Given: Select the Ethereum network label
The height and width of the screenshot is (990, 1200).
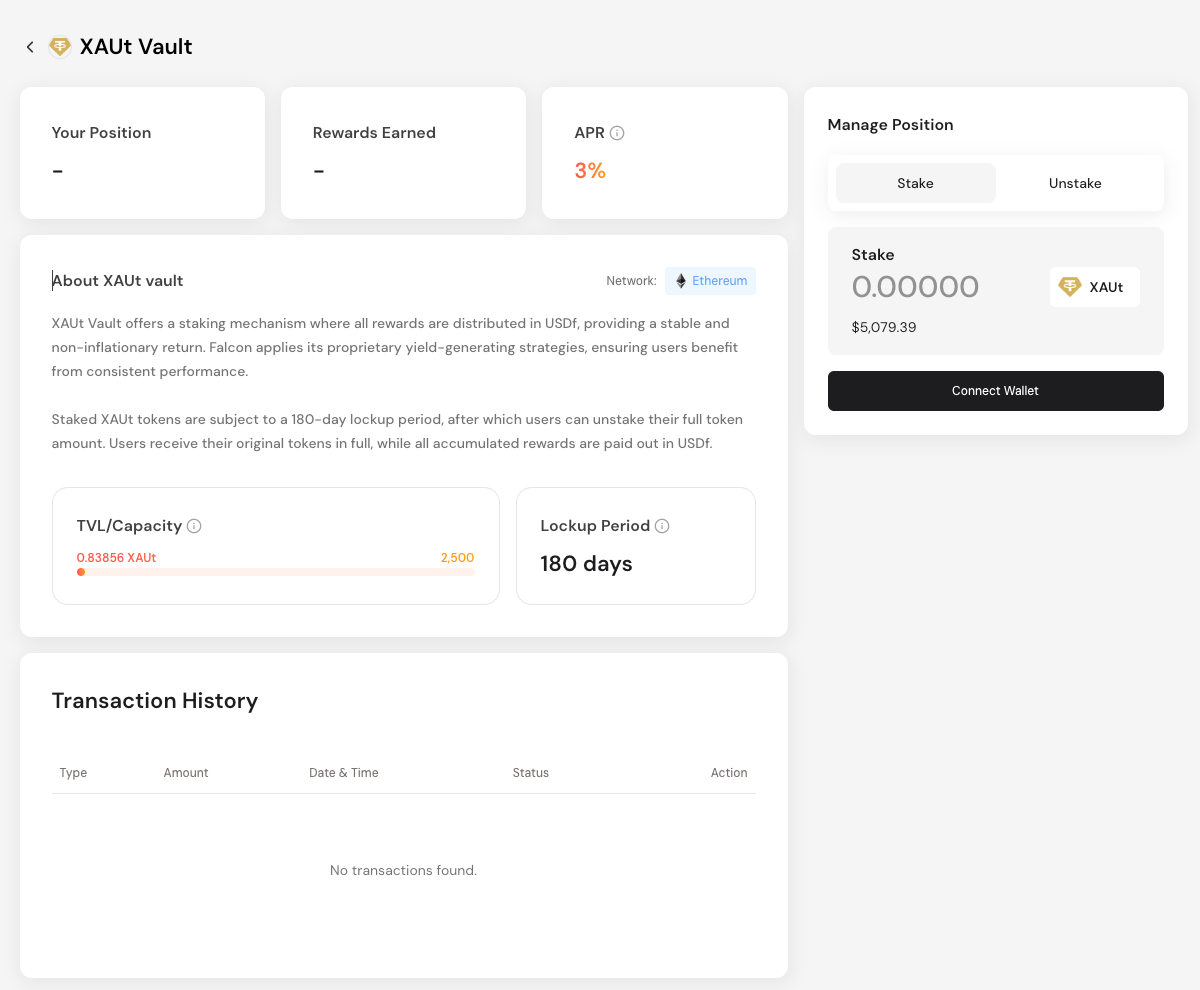Looking at the screenshot, I should click(x=719, y=281).
